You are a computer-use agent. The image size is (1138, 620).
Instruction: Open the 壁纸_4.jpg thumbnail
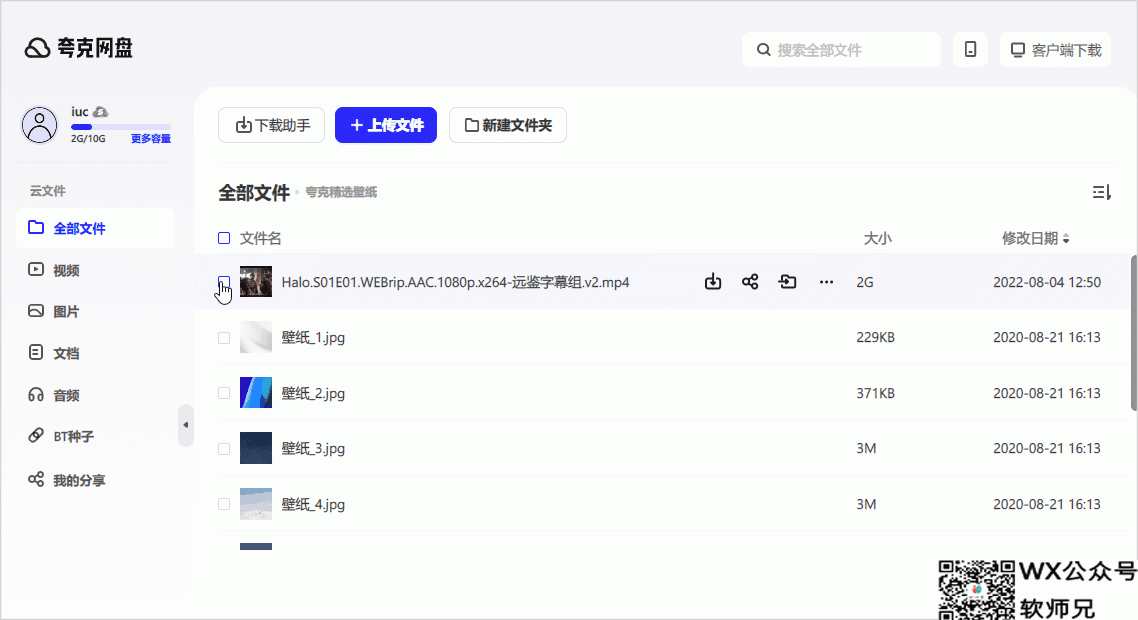[x=255, y=504]
